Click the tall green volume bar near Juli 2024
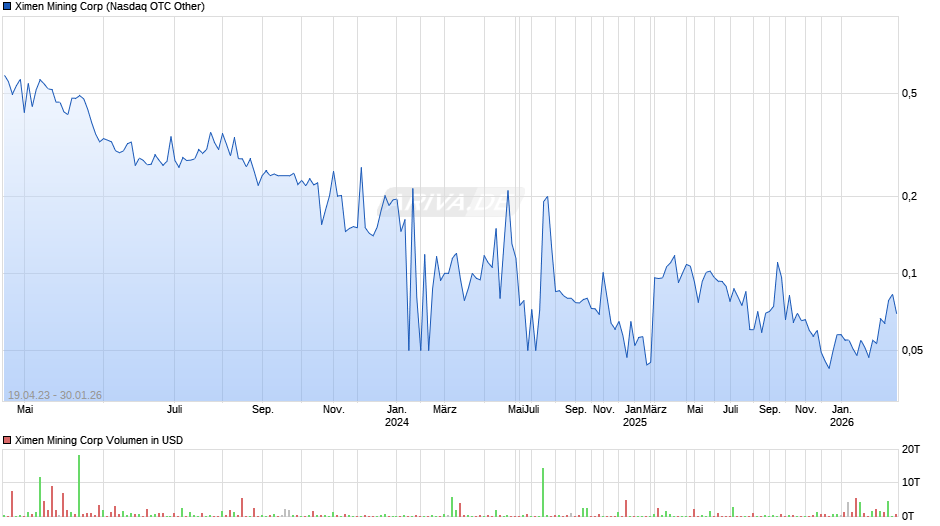Screen dimensions: 940x526 click(543, 492)
